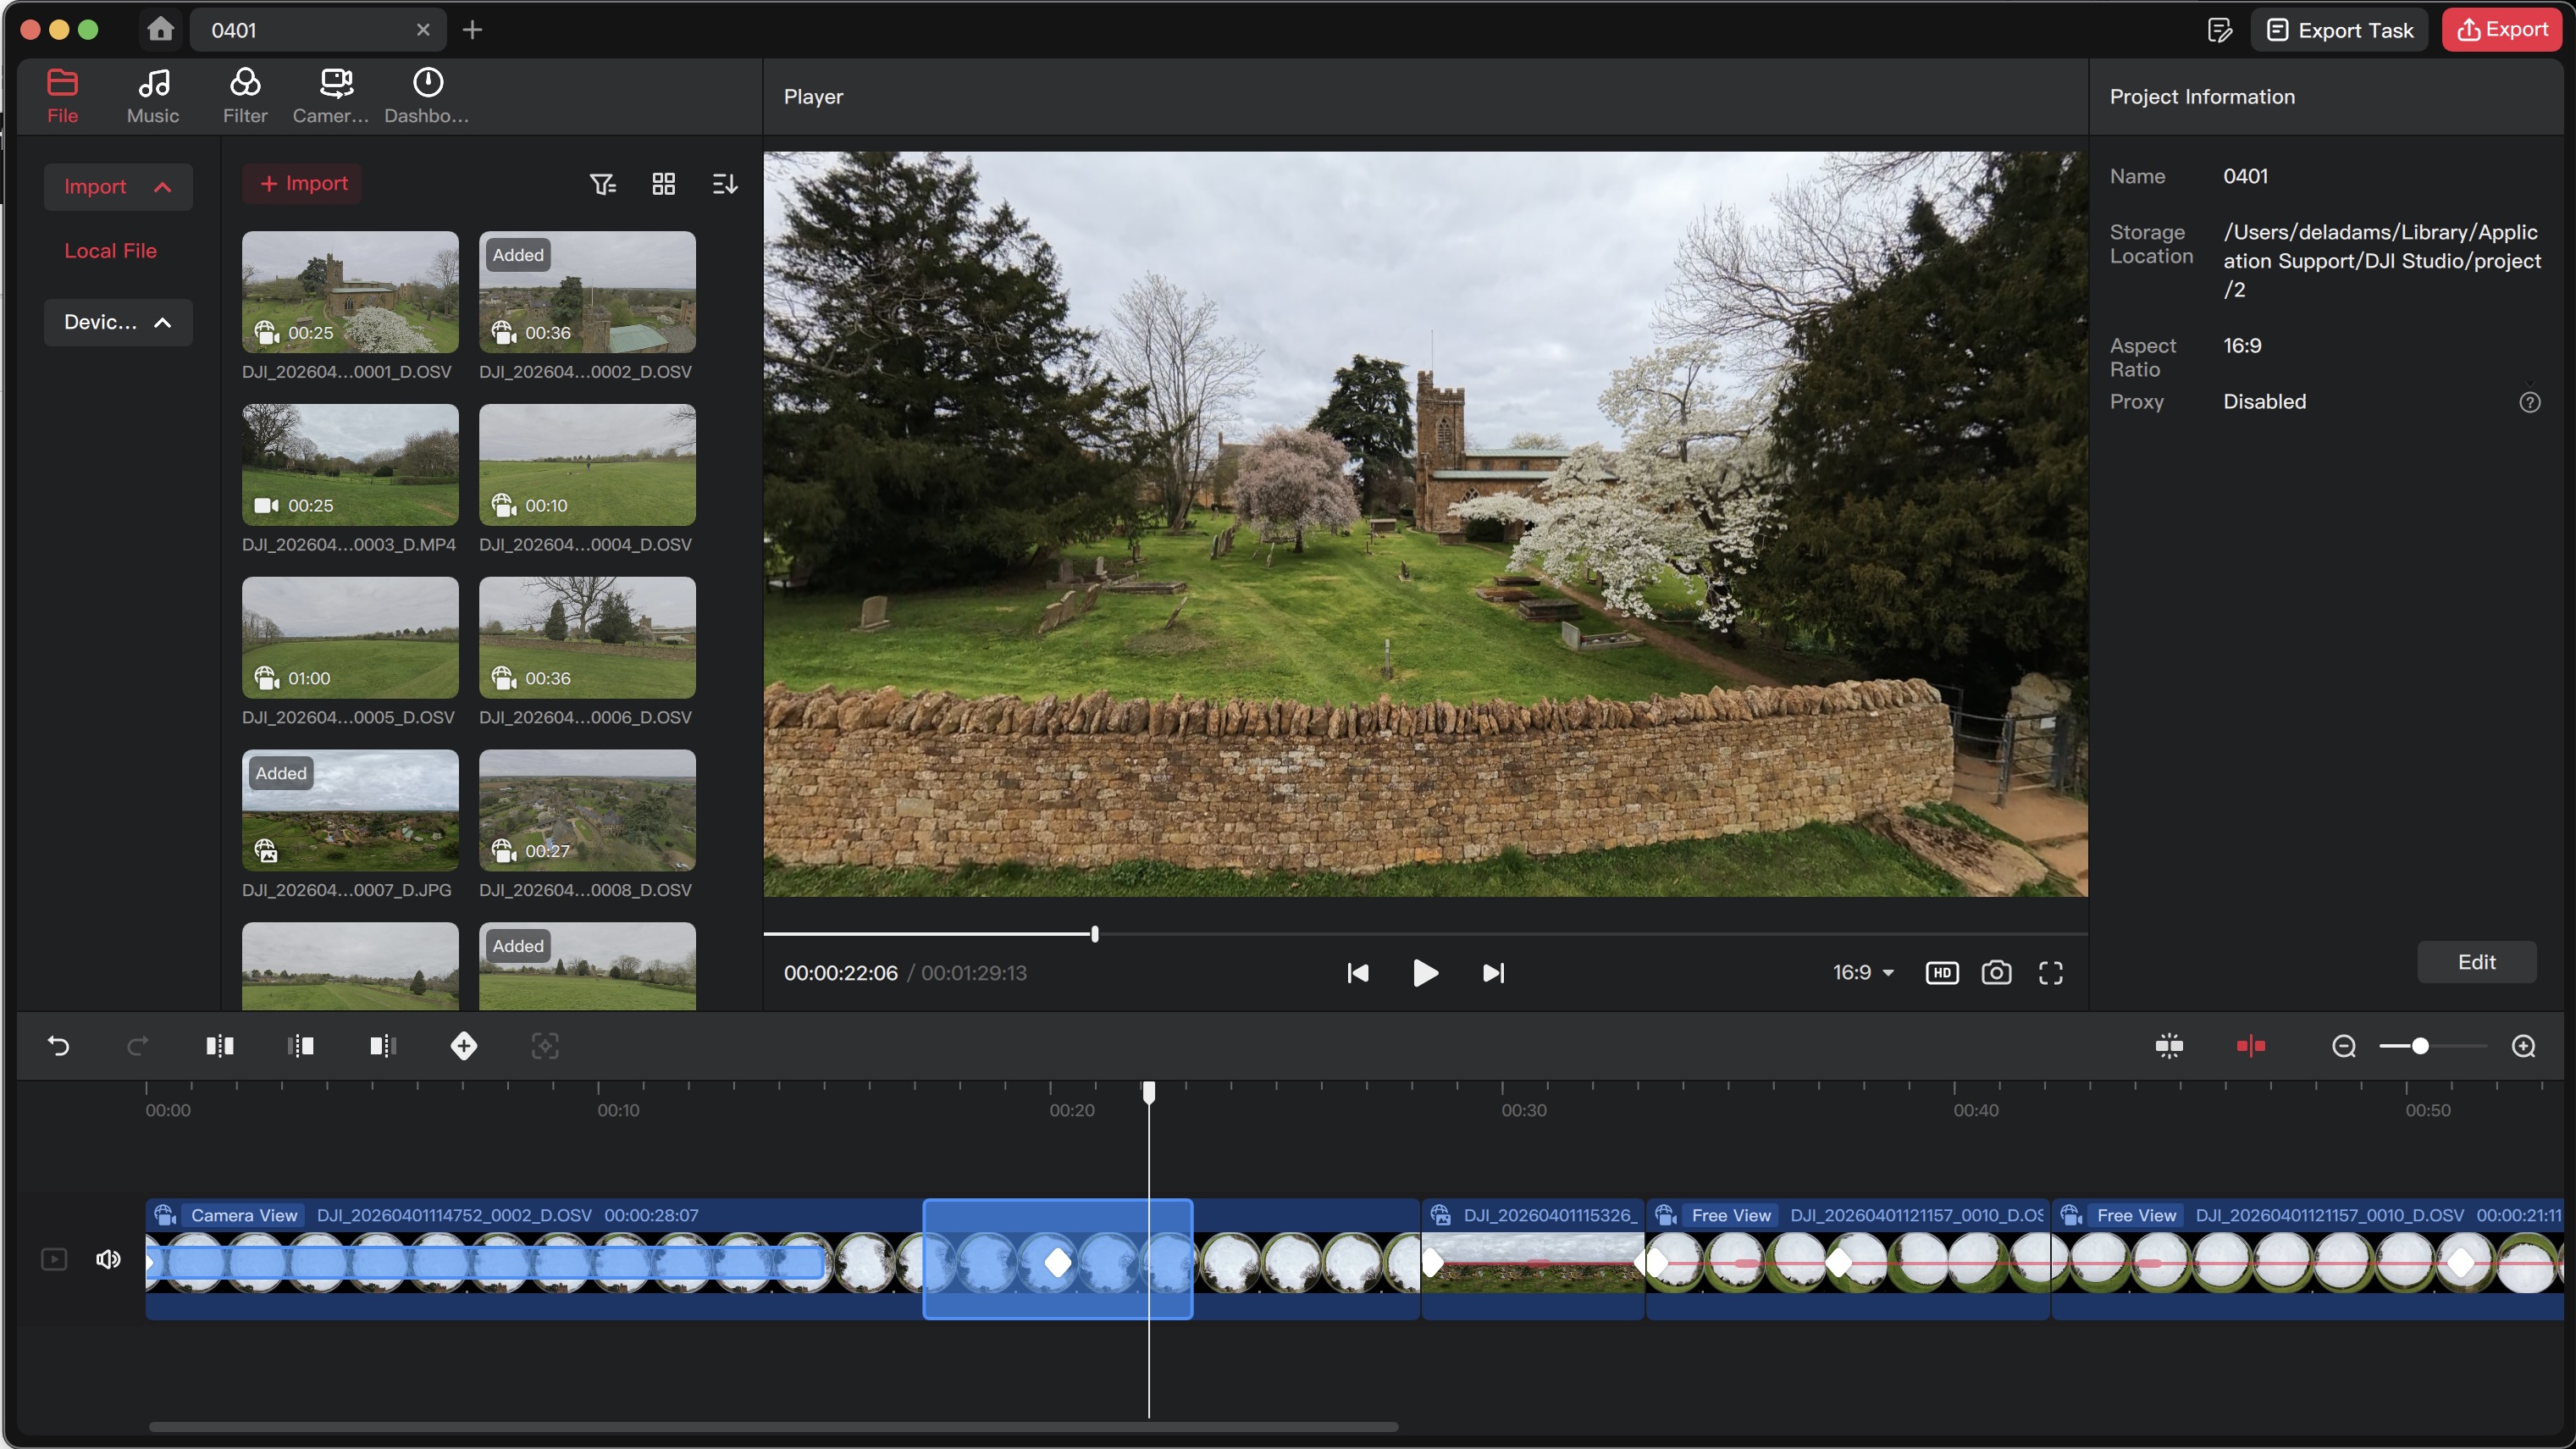Open the filter media list icon
Screen dimensions: 2576x1449
point(604,183)
